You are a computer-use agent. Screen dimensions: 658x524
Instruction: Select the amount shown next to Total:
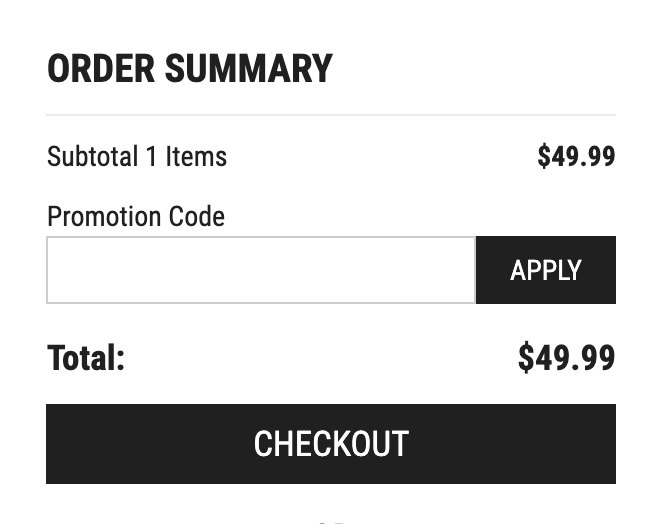[566, 358]
